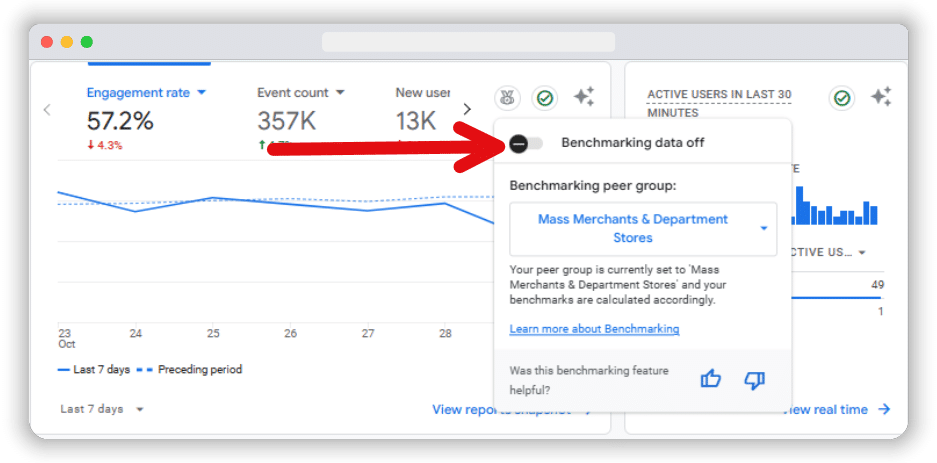Click the data quality checkmark icon beside the medal icon
937x463 pixels.
(x=544, y=98)
